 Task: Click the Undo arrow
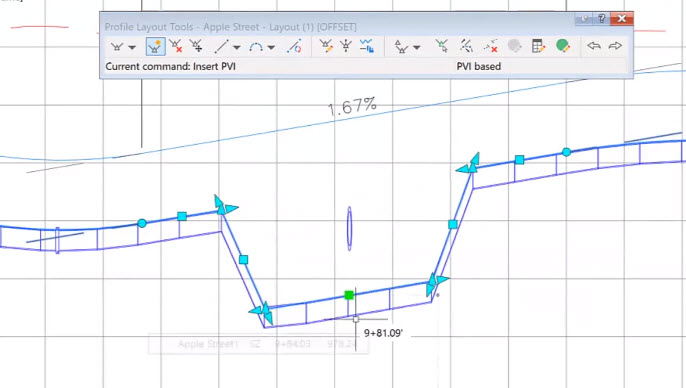pos(594,45)
